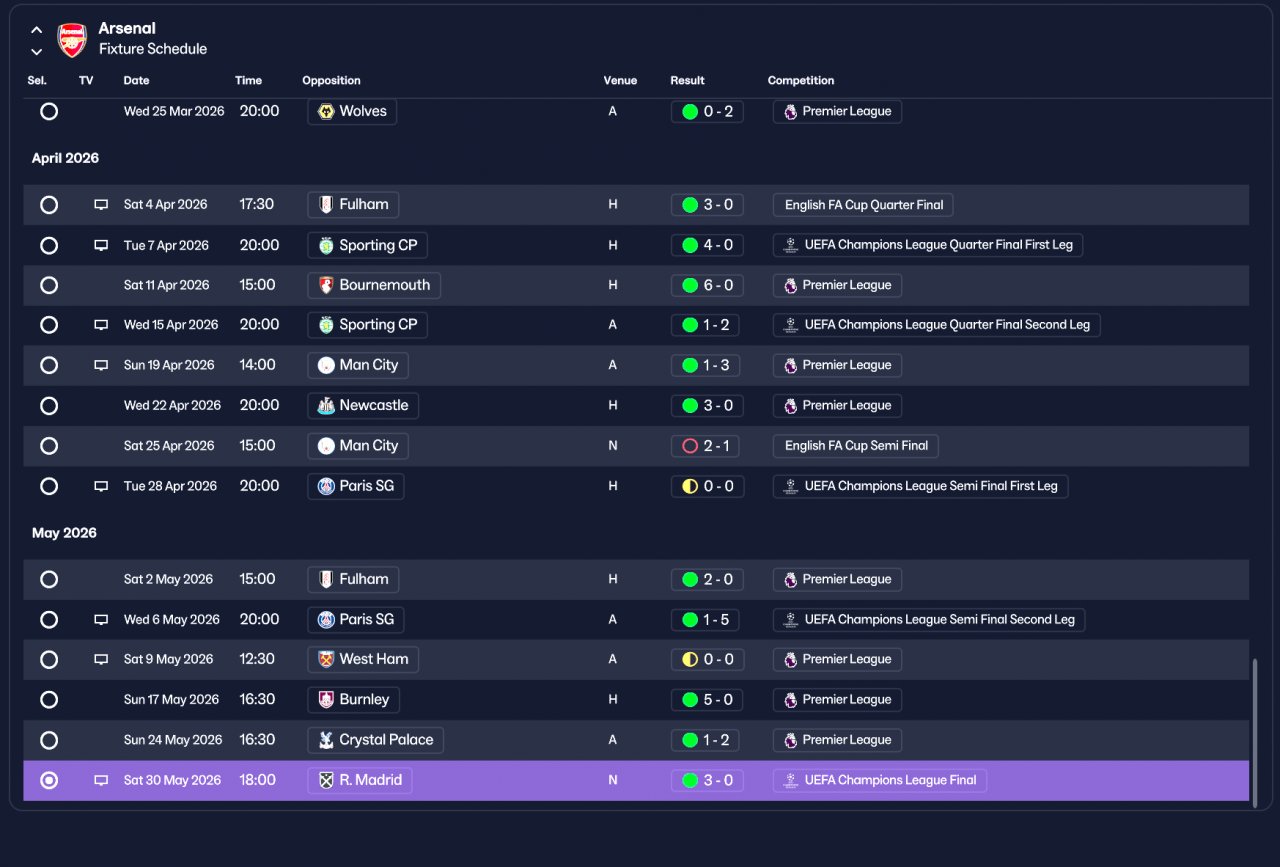
Task: Open English FA Cup Semi Final competition
Action: [x=856, y=446]
